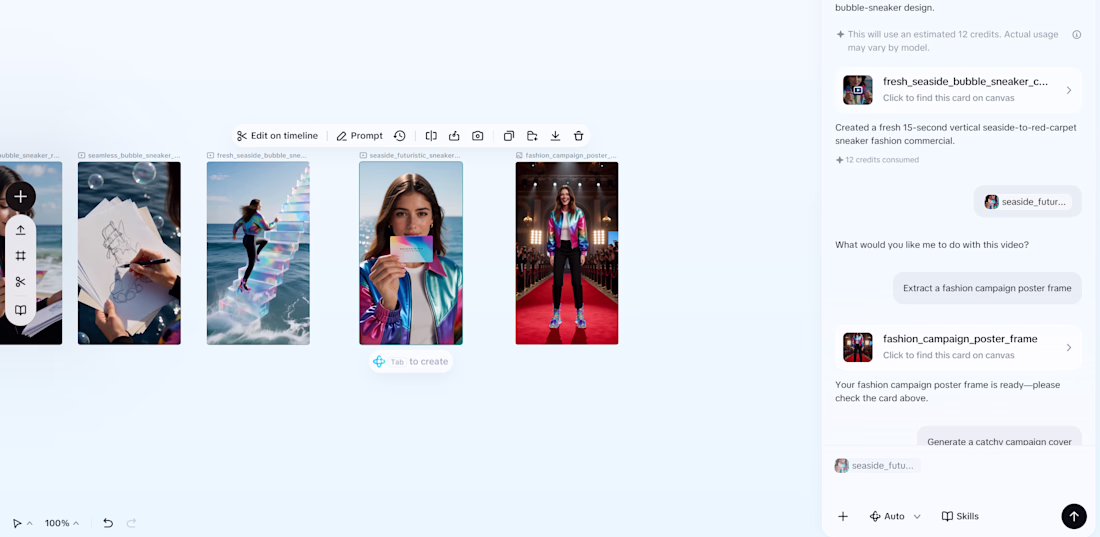Click the split/compare icon in card toolbar
1100x537 pixels.
(x=431, y=135)
